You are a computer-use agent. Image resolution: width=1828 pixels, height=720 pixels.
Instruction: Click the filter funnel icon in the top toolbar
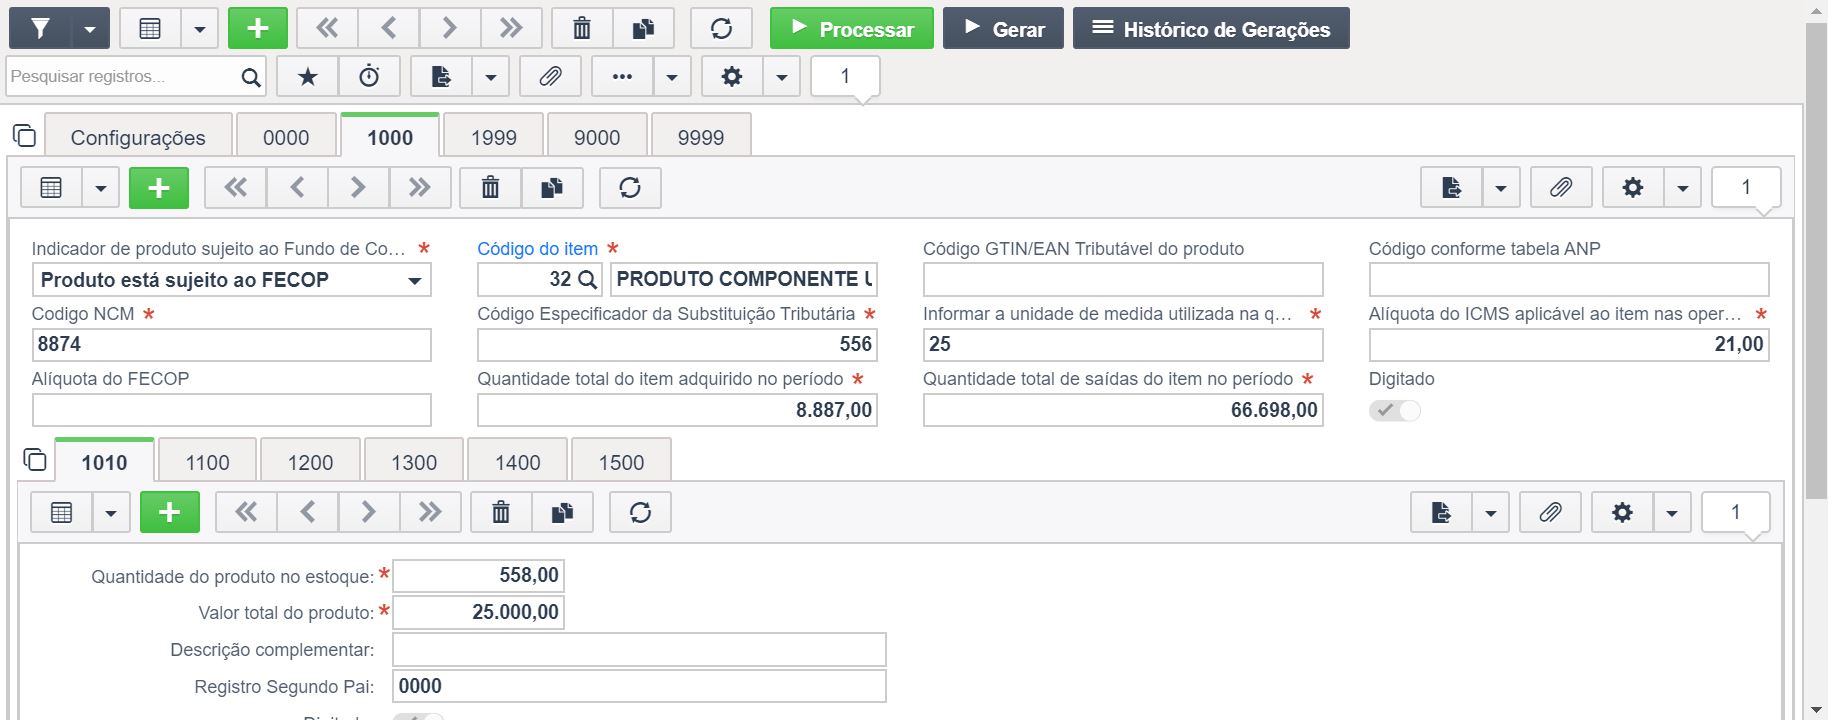[40, 28]
